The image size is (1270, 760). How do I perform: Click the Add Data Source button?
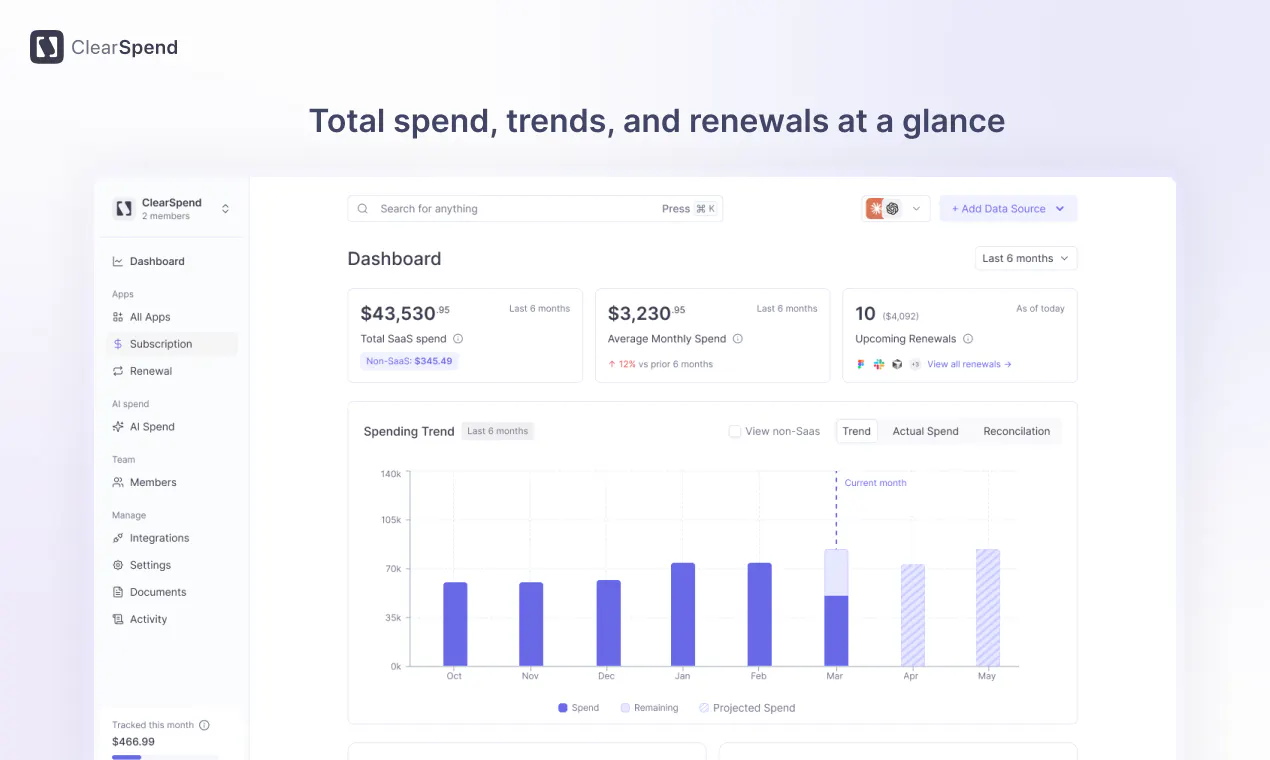pos(1008,209)
